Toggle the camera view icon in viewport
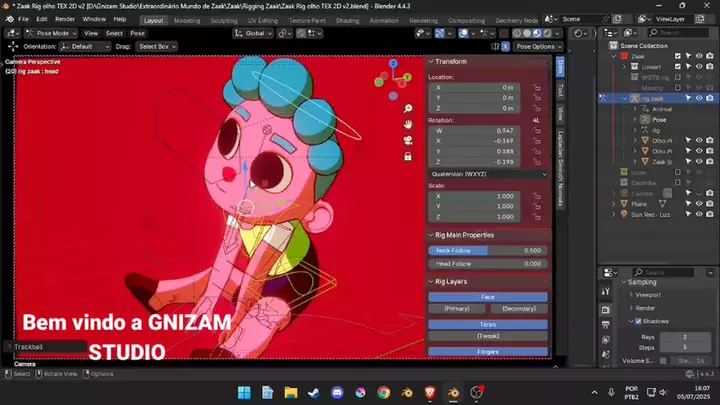 [408, 141]
